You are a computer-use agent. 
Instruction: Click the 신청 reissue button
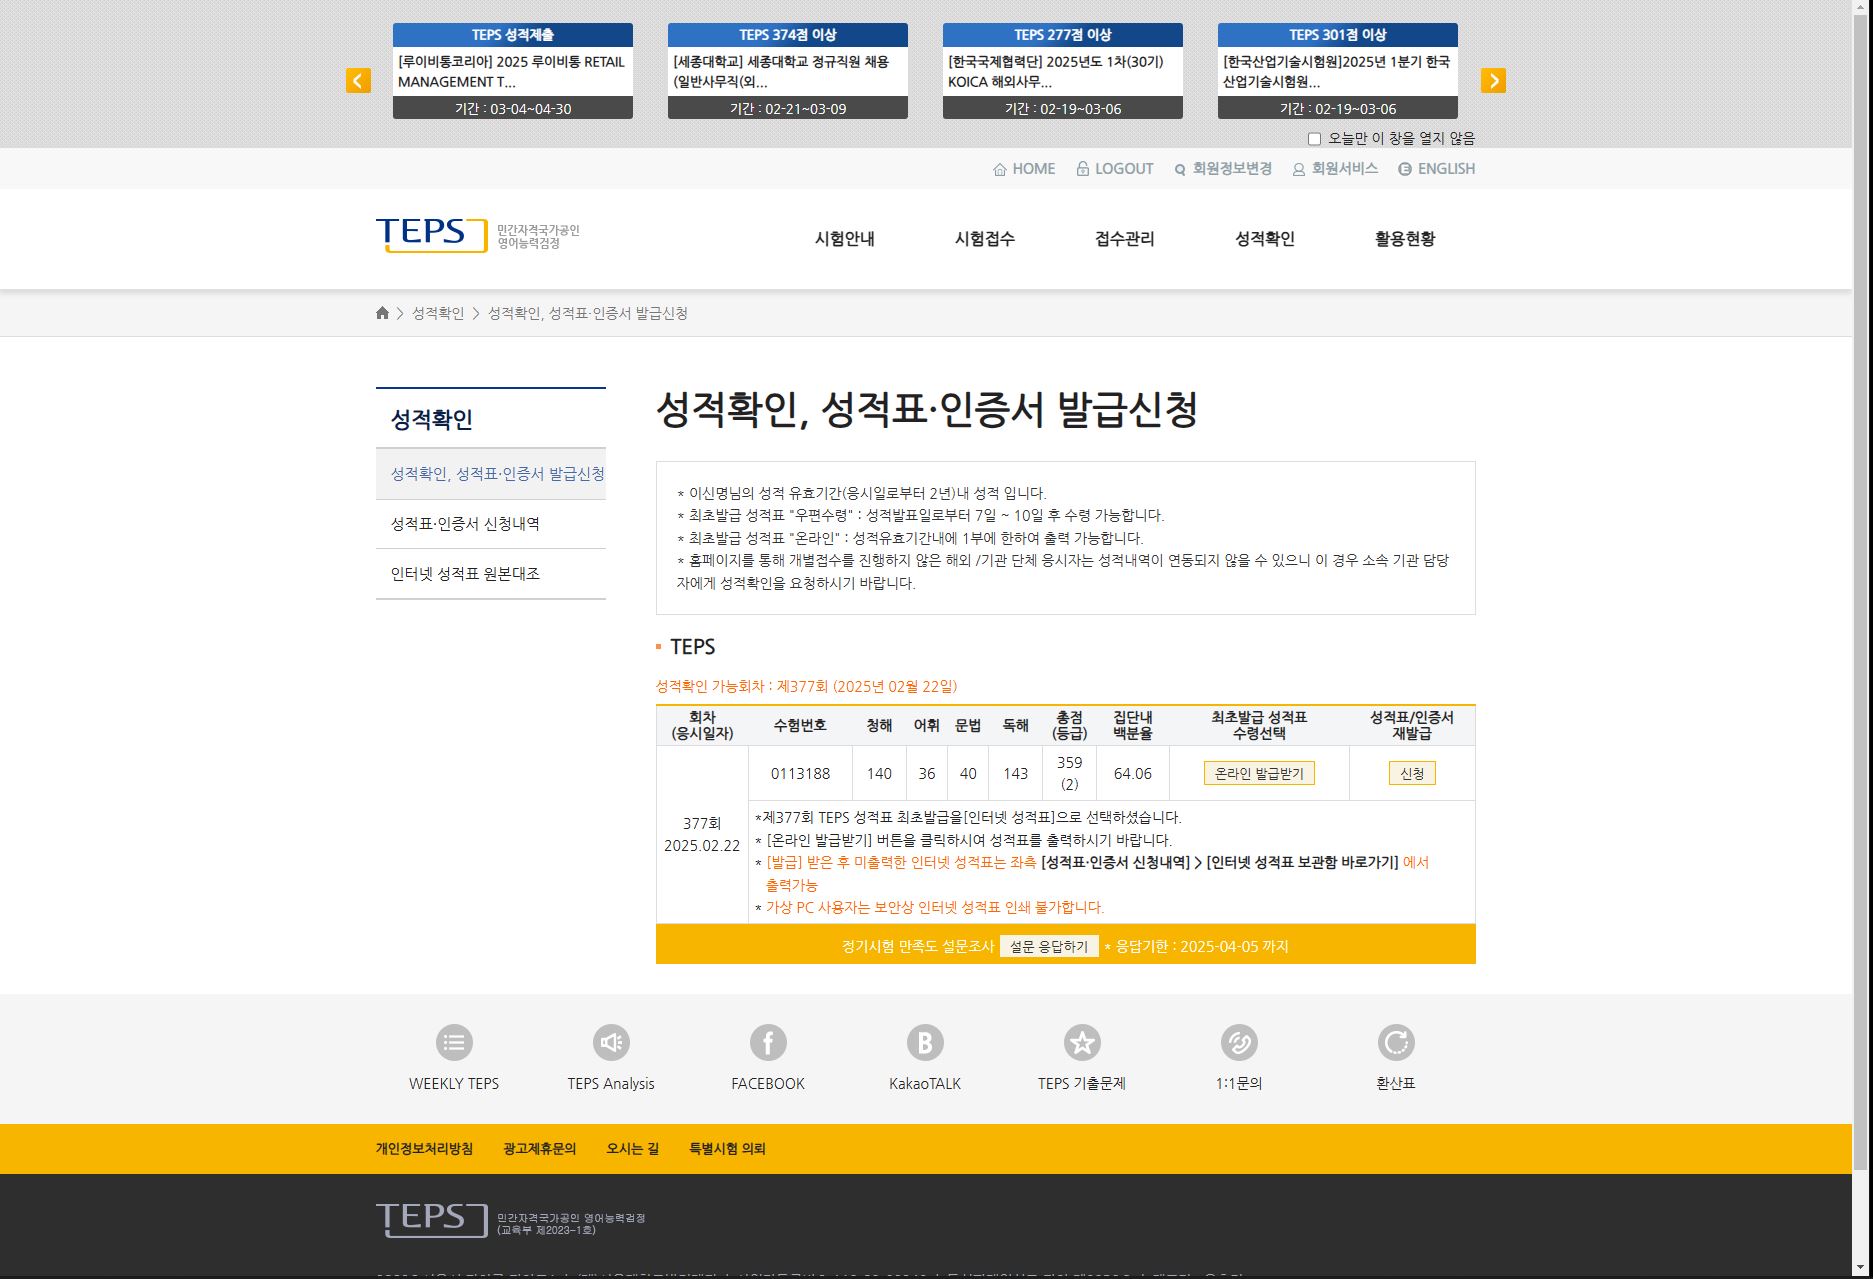pyautogui.click(x=1411, y=773)
